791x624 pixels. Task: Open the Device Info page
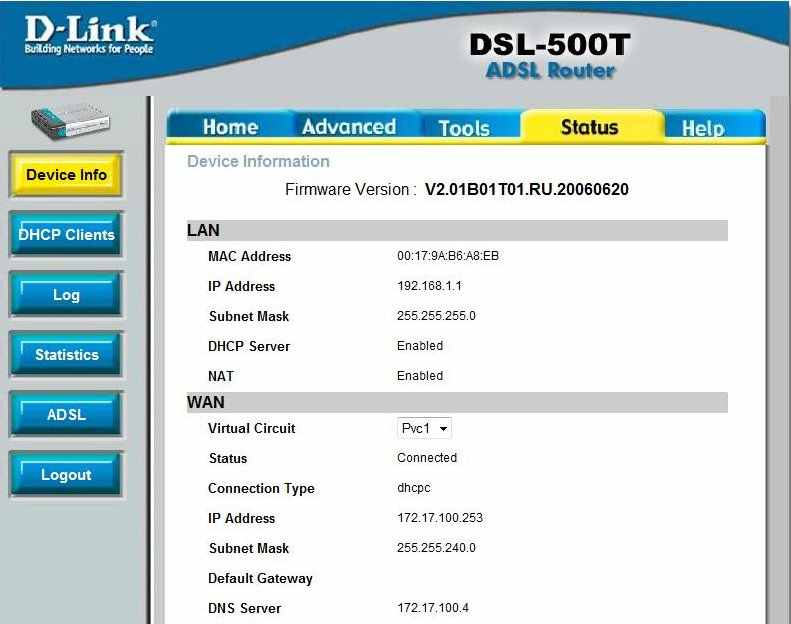[66, 175]
